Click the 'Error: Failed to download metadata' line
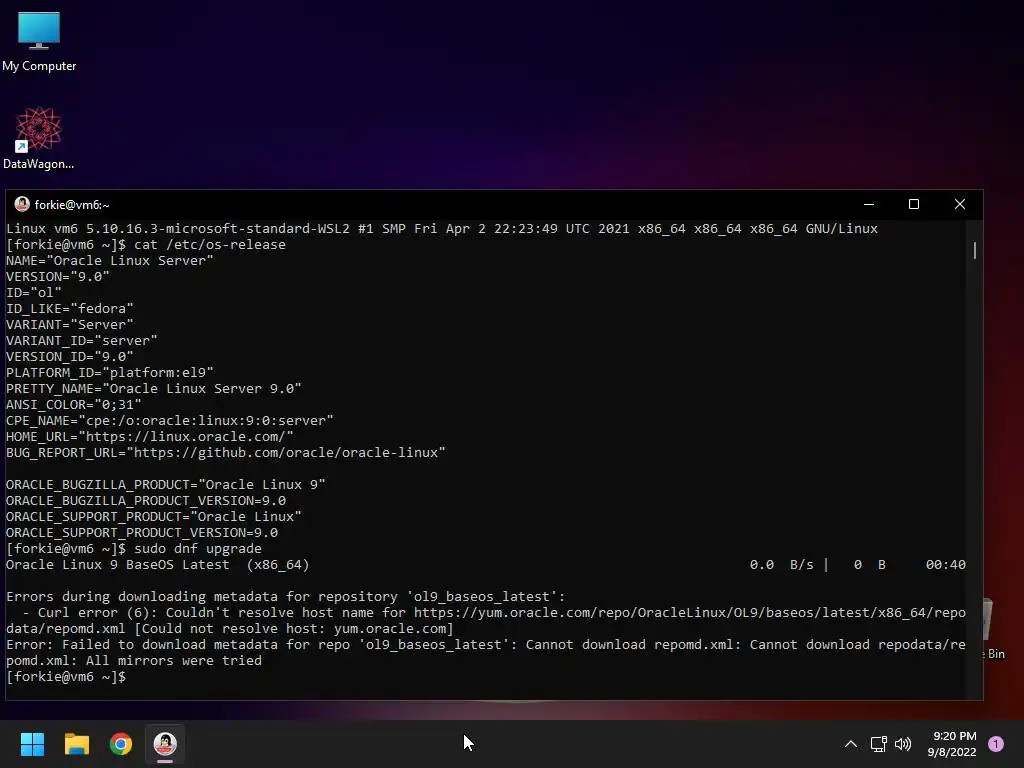The width and height of the screenshot is (1024, 768). pos(486,653)
